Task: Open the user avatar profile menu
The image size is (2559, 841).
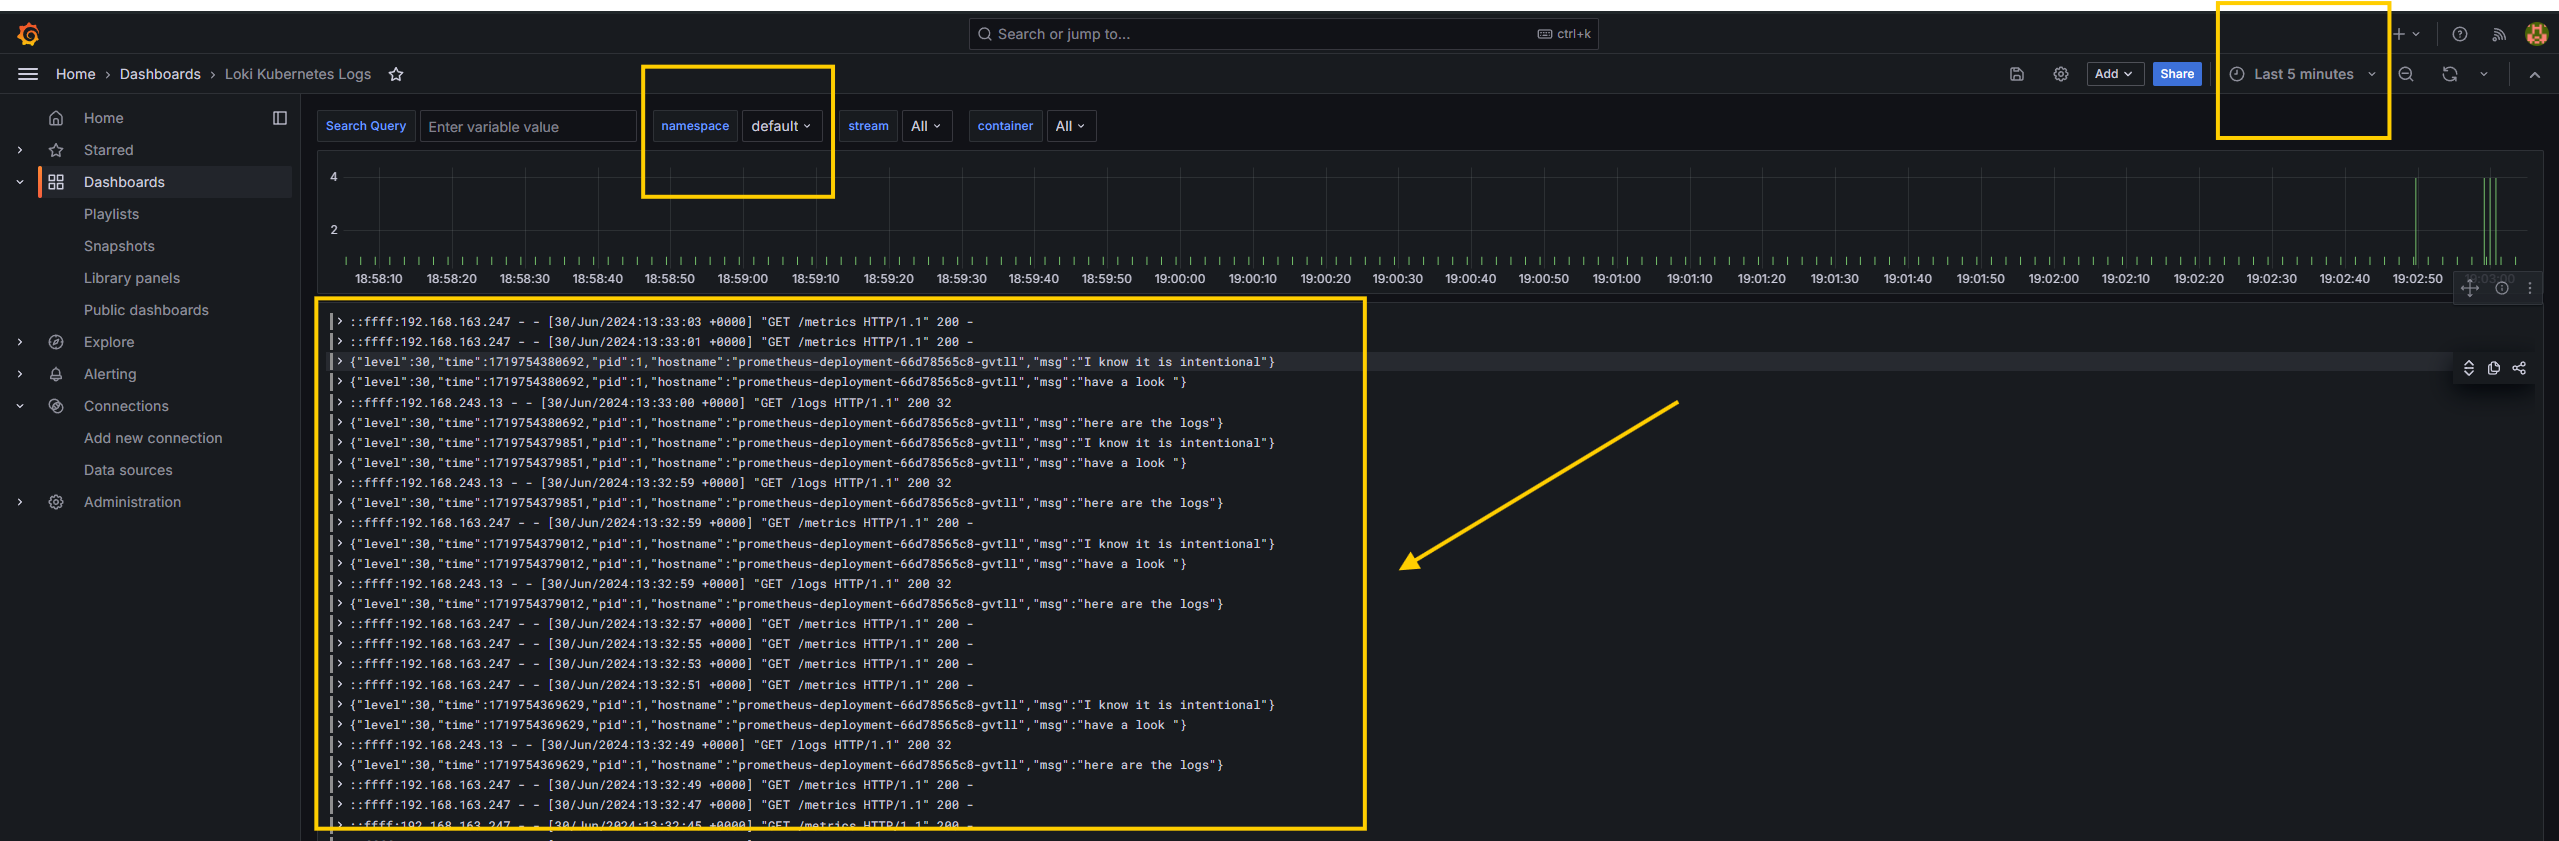Action: pyautogui.click(x=2536, y=34)
